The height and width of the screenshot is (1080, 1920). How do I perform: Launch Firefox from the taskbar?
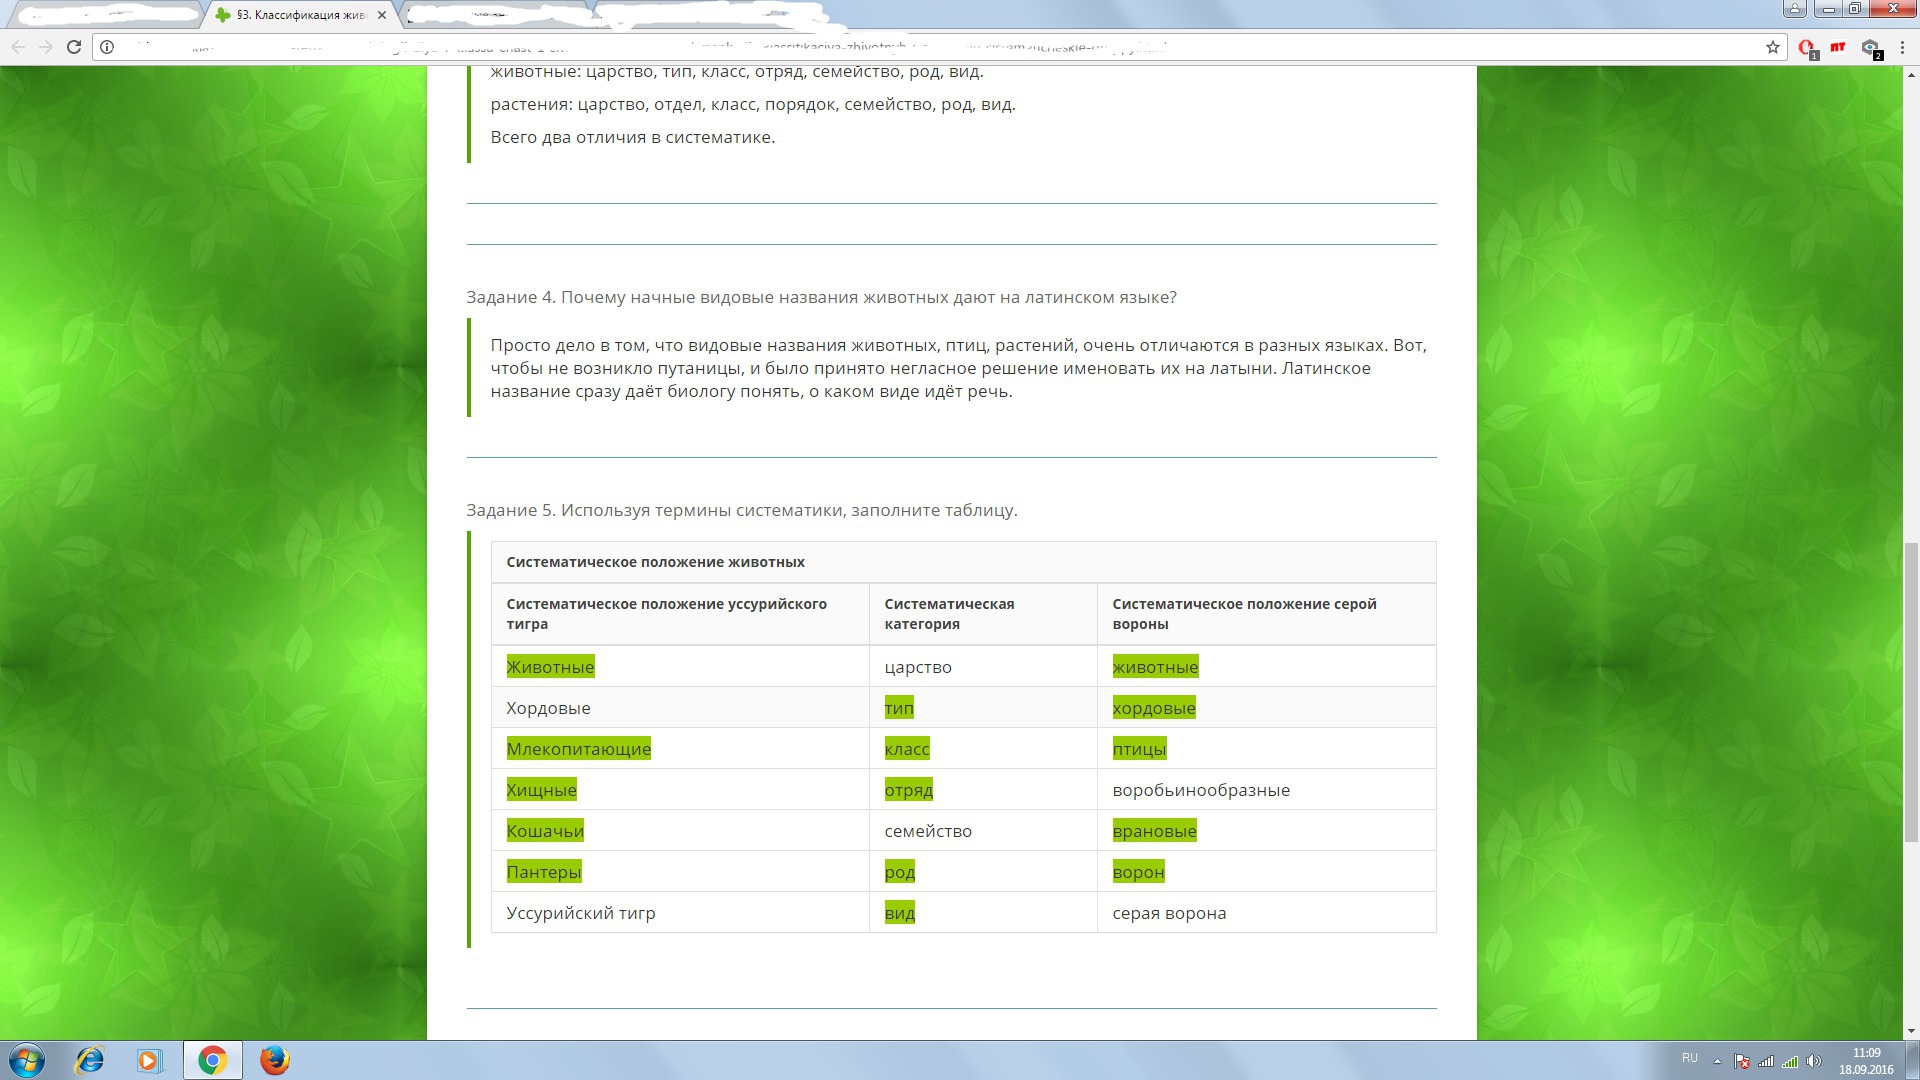[x=275, y=1060]
